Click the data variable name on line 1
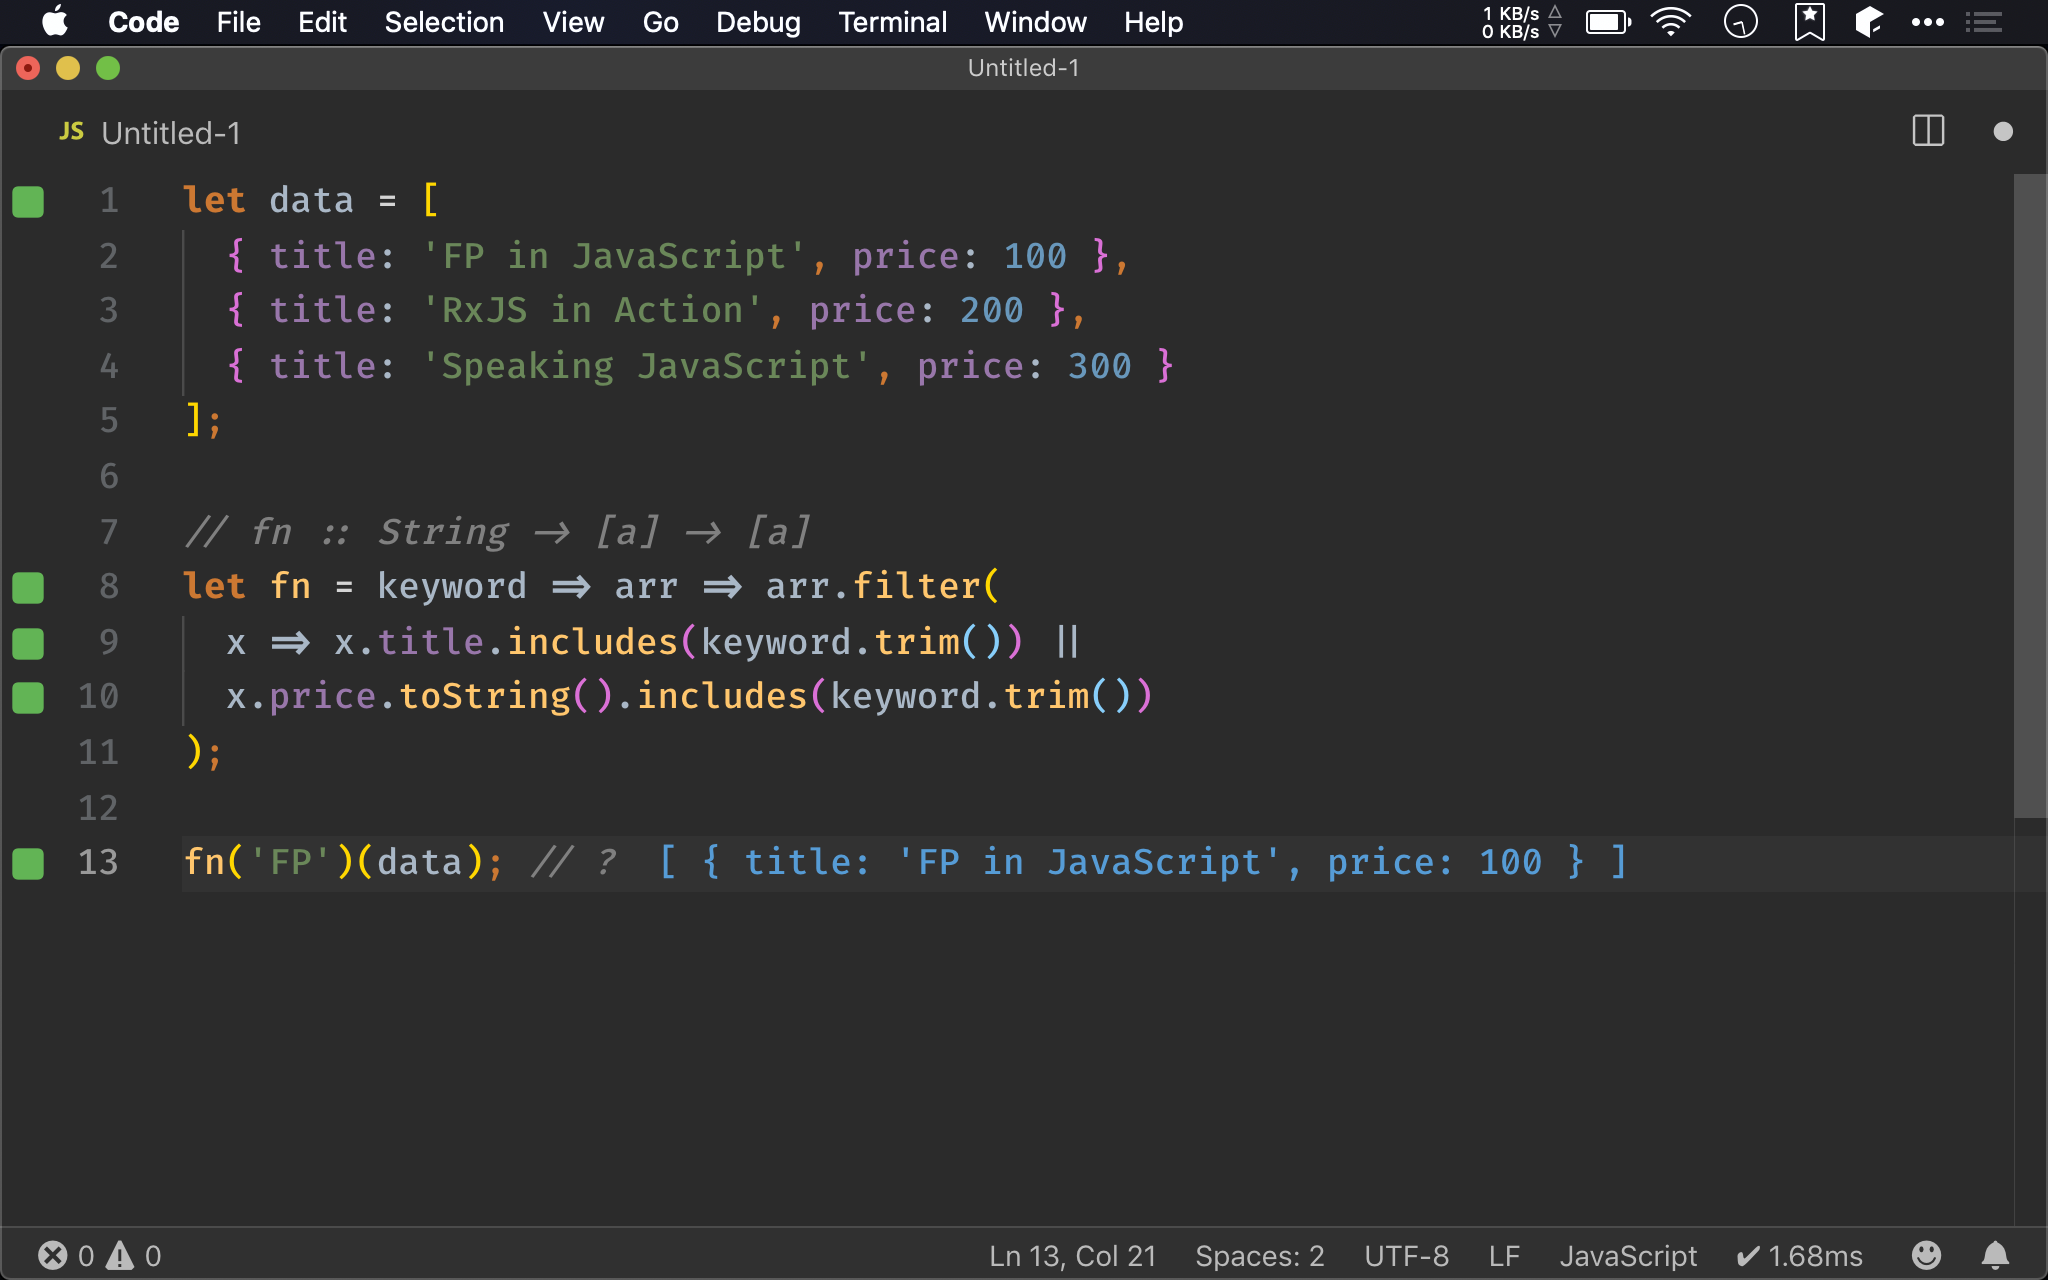The height and width of the screenshot is (1280, 2048). [x=311, y=200]
